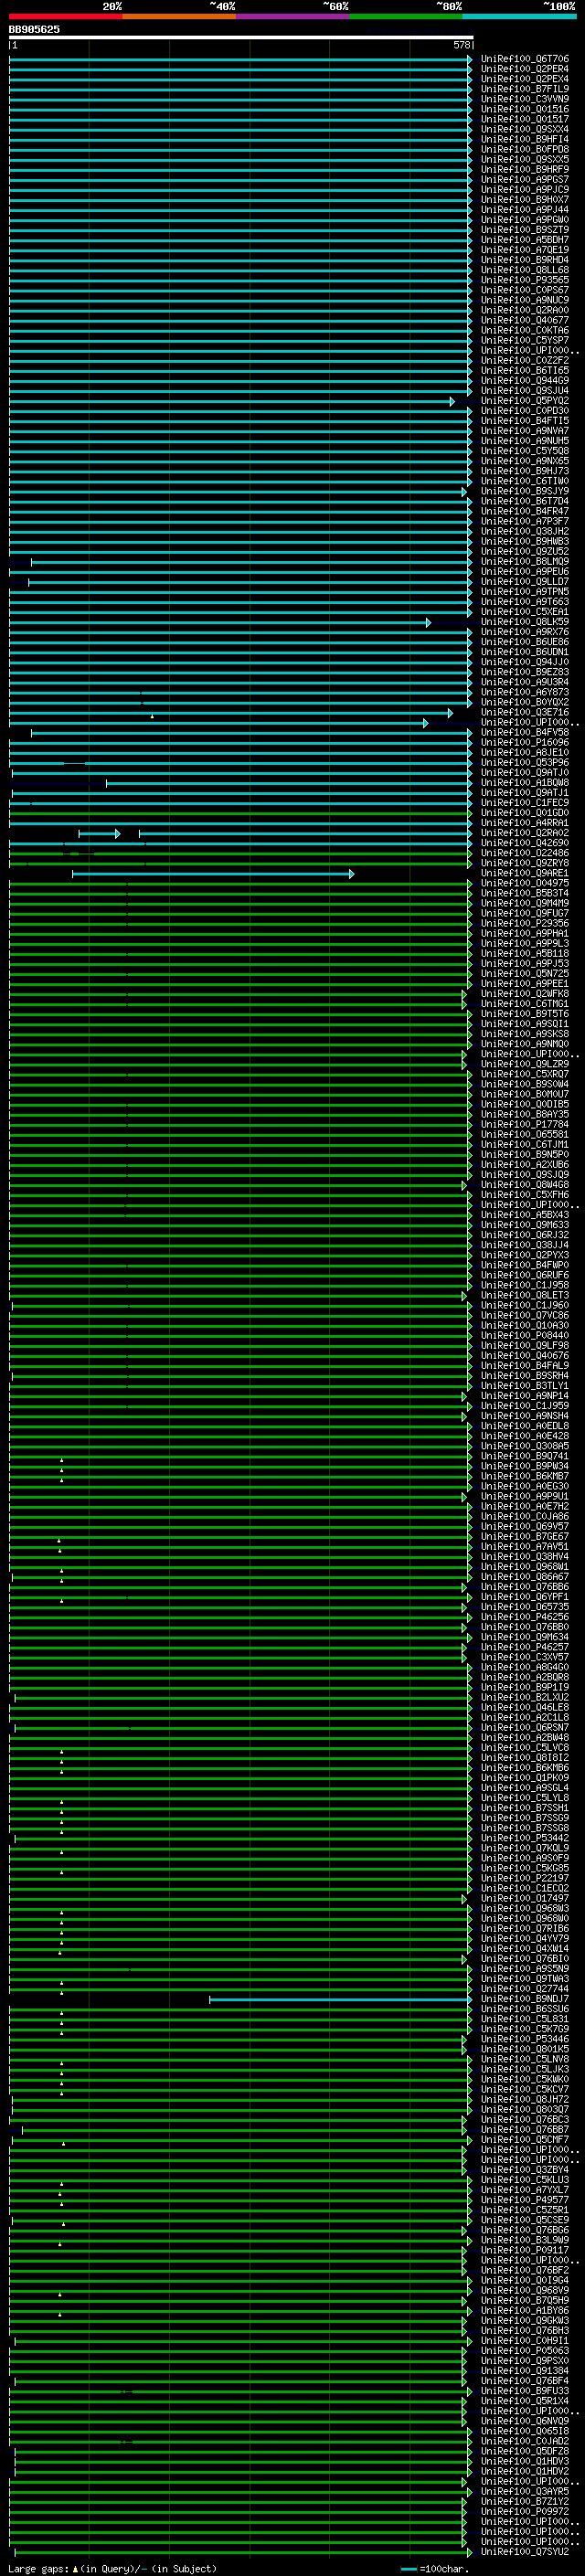Open hit UniRef100_Q9SXX4
585x2576 pixels.
click(525, 129)
